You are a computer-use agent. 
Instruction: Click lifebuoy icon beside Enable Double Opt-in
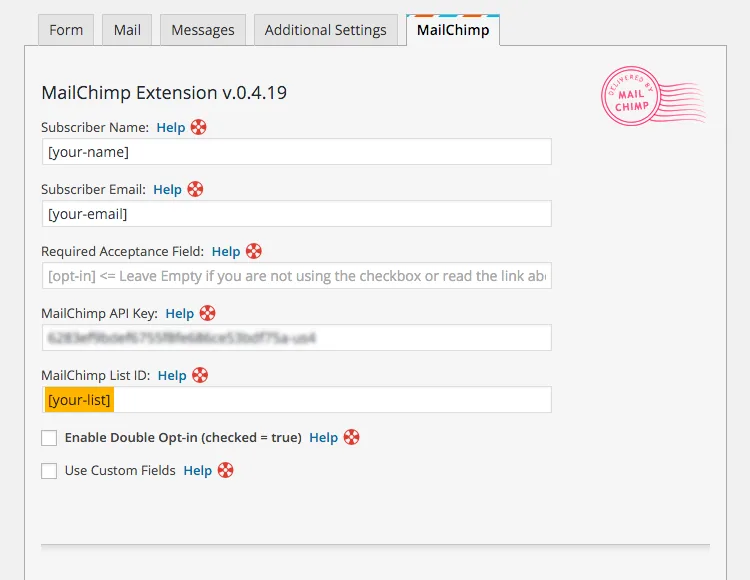(x=351, y=438)
